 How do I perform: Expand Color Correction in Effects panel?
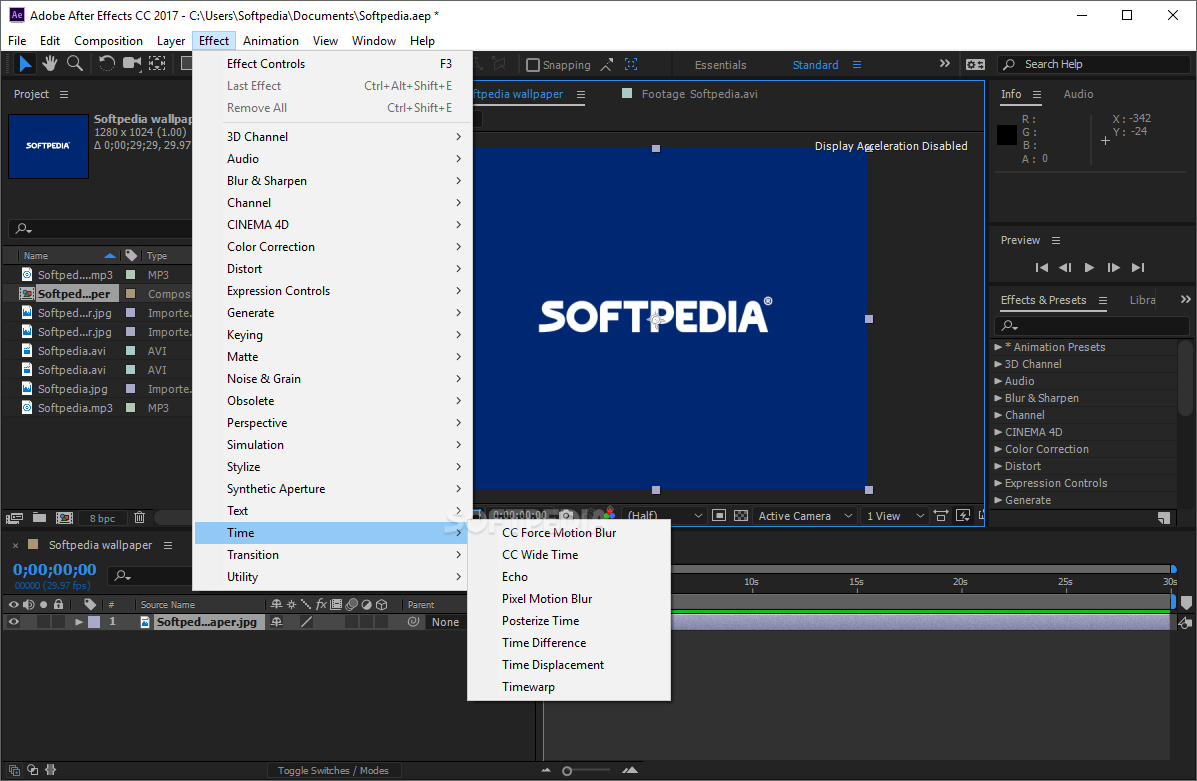click(999, 449)
